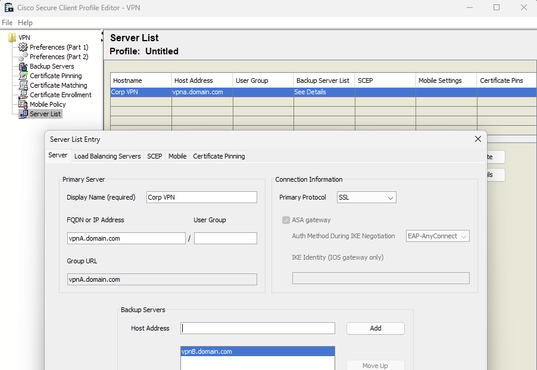Image resolution: width=537 pixels, height=370 pixels.
Task: Click the Certificate Pinning tree icon
Action: point(23,76)
